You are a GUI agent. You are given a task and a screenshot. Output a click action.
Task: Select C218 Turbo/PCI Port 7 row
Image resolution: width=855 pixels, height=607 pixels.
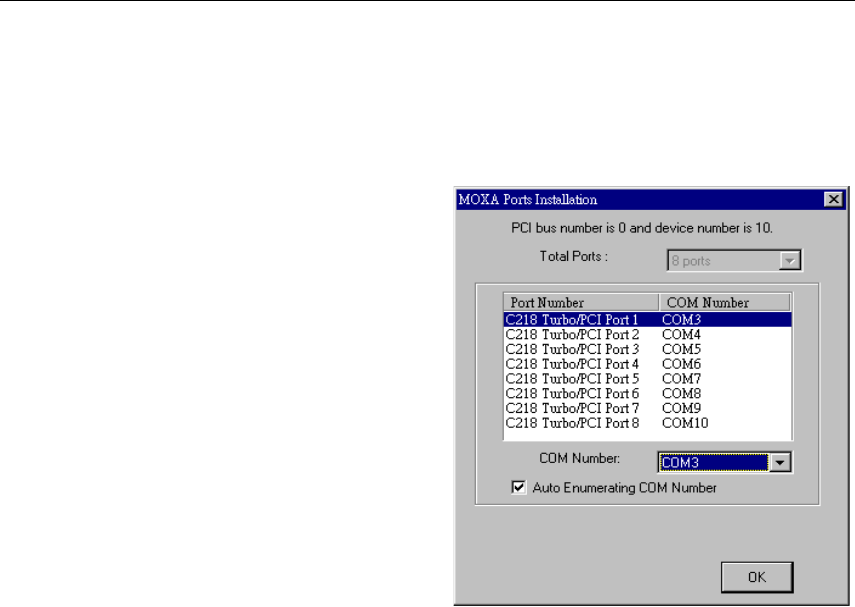(647, 408)
